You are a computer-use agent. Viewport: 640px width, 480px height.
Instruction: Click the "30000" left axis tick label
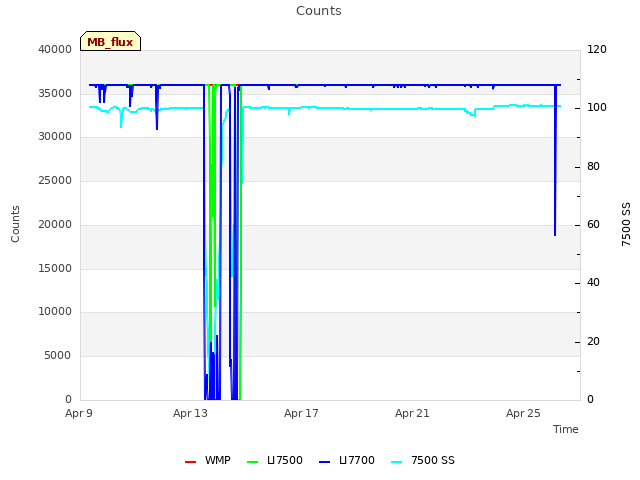55,137
